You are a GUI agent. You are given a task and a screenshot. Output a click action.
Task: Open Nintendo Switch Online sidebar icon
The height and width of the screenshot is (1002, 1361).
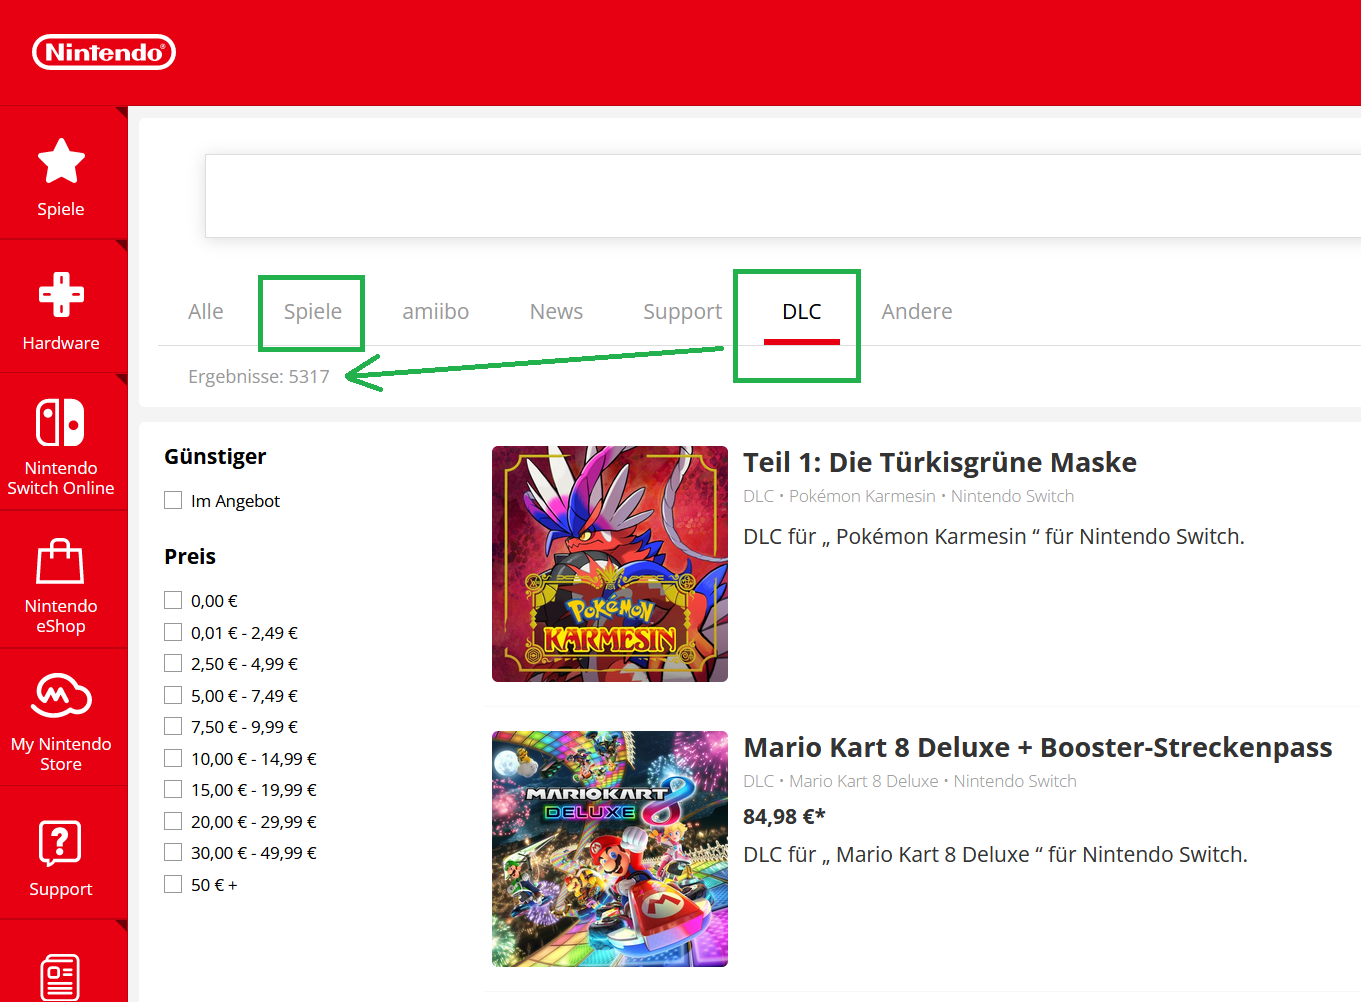(60, 422)
